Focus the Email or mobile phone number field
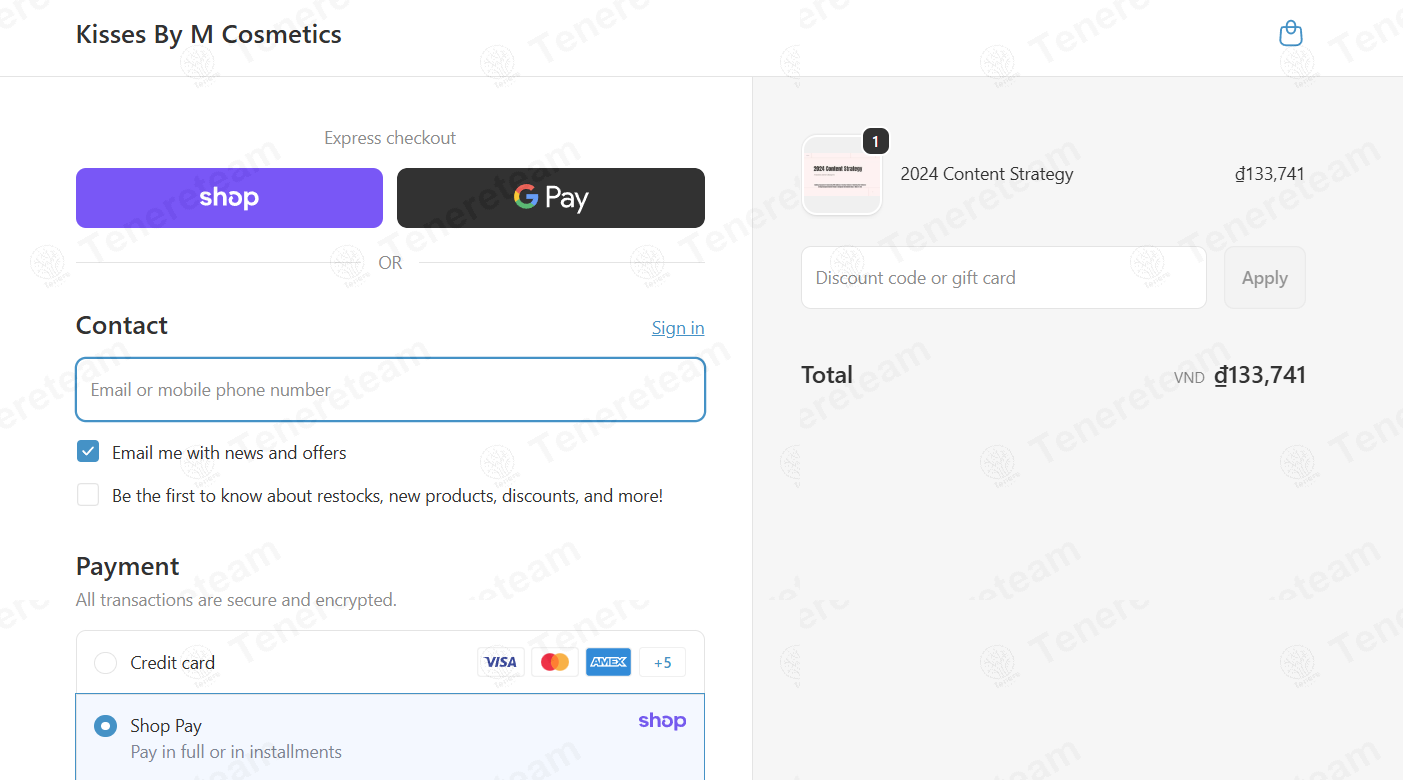1403x780 pixels. (391, 390)
